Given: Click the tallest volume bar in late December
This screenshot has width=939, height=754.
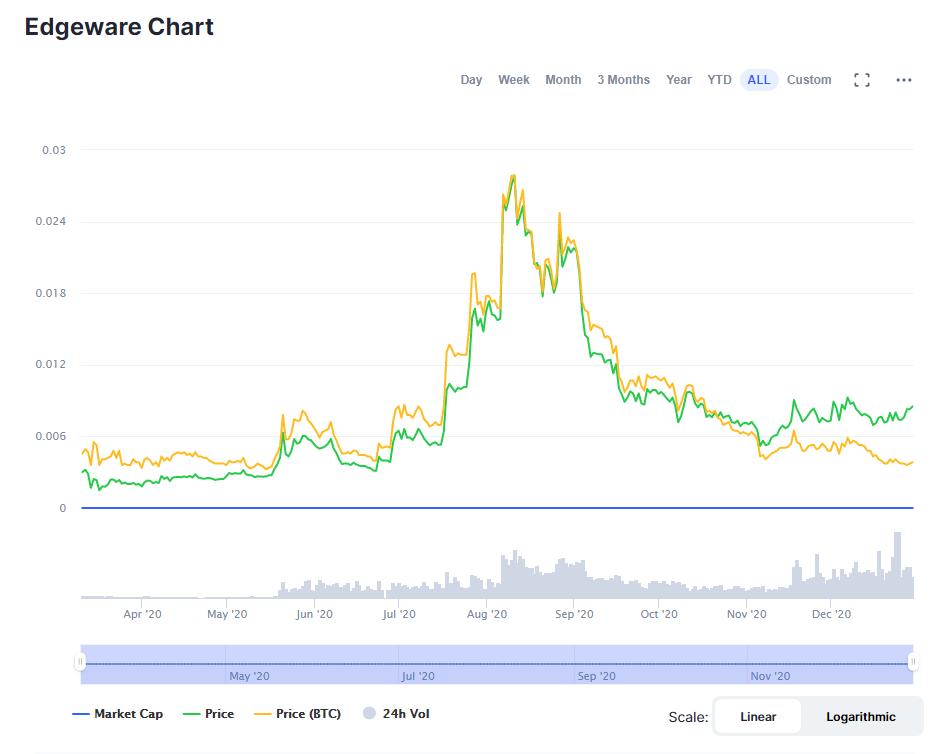Looking at the screenshot, I should (897, 565).
